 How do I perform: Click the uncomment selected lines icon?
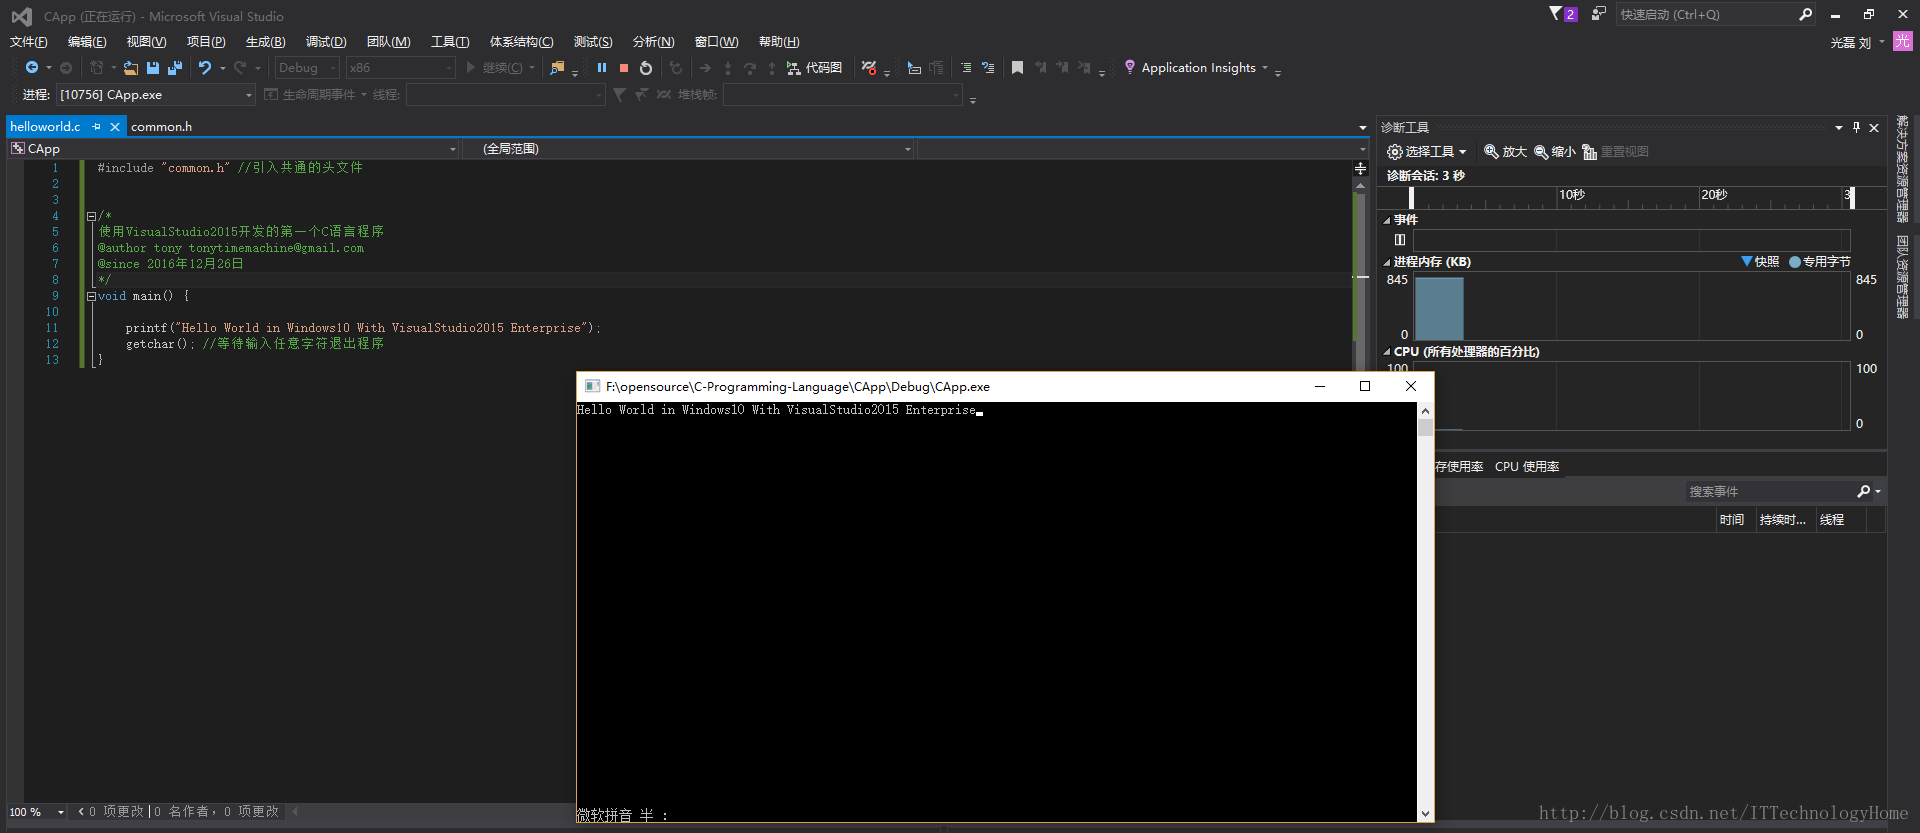pos(988,68)
